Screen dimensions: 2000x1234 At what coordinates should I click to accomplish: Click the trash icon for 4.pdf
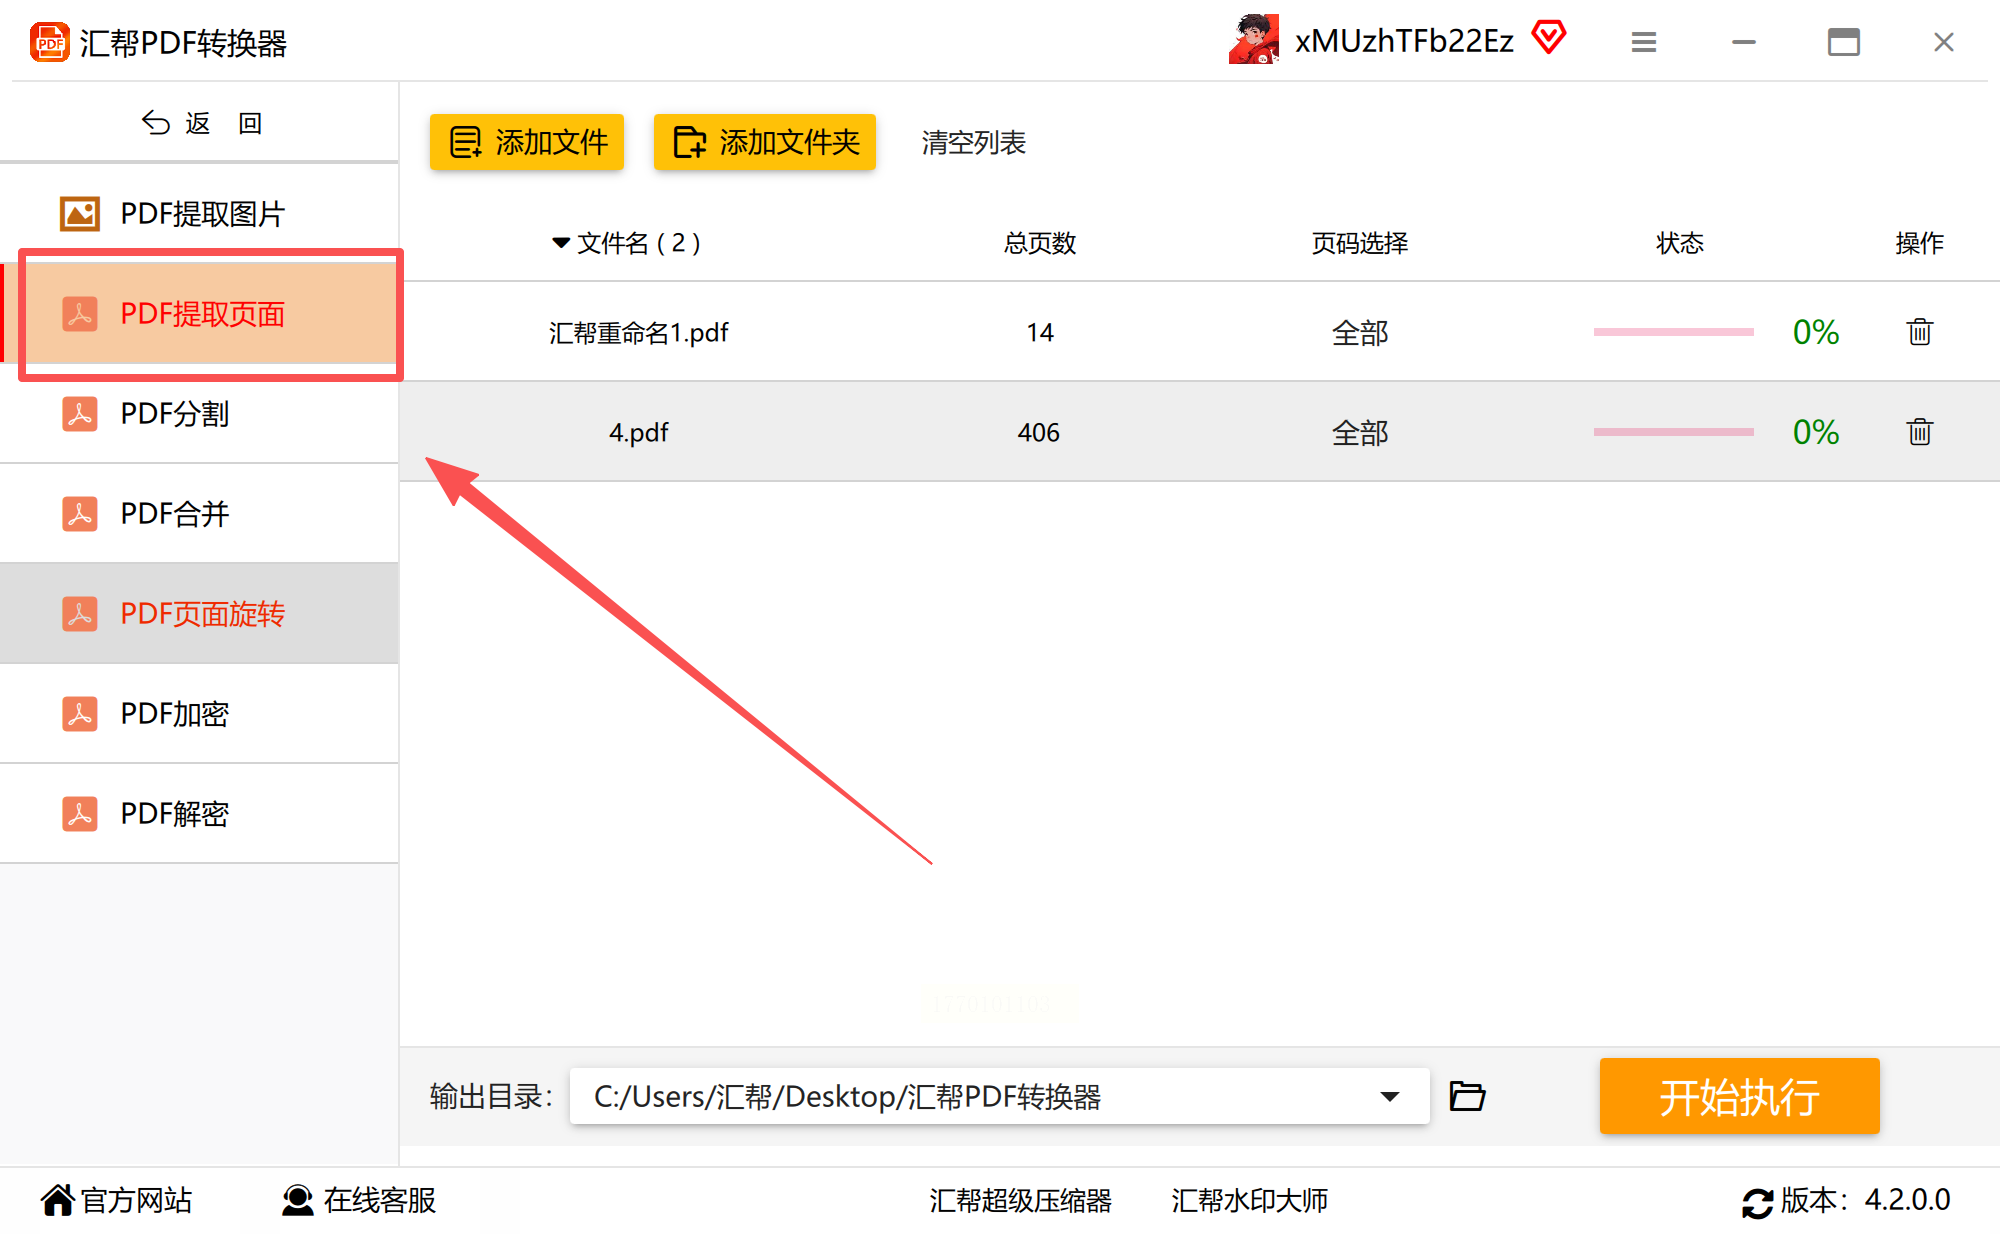click(x=1919, y=432)
